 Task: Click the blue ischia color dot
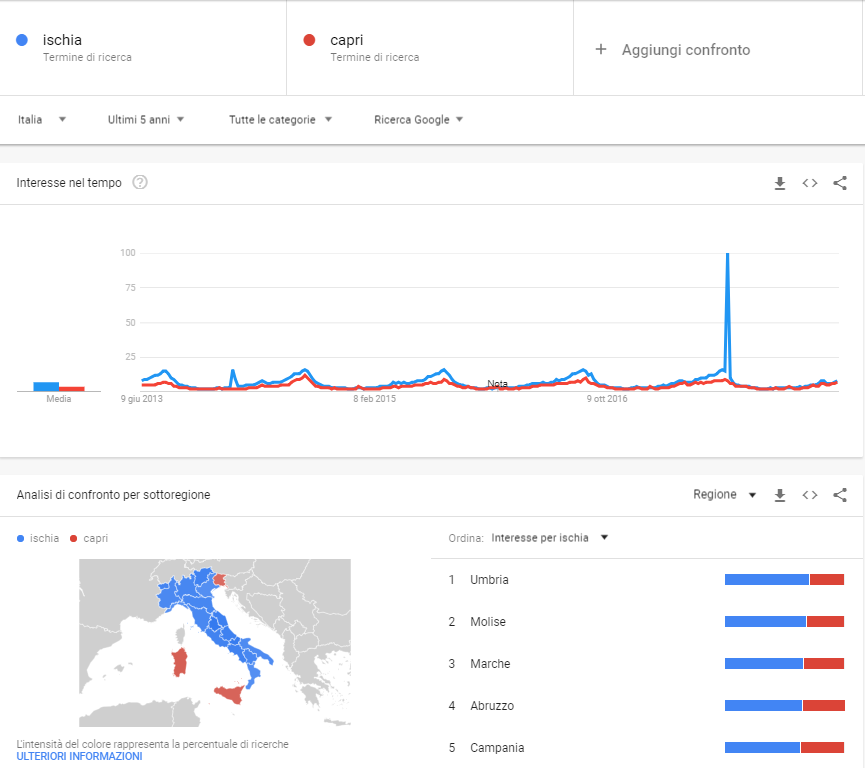22,40
